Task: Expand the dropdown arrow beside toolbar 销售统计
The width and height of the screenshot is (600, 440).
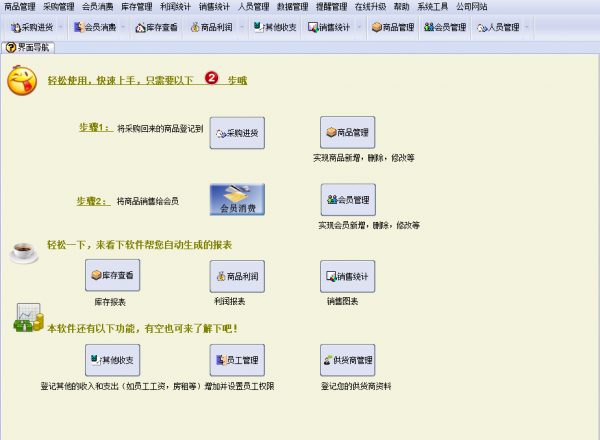Action: [x=359, y=27]
